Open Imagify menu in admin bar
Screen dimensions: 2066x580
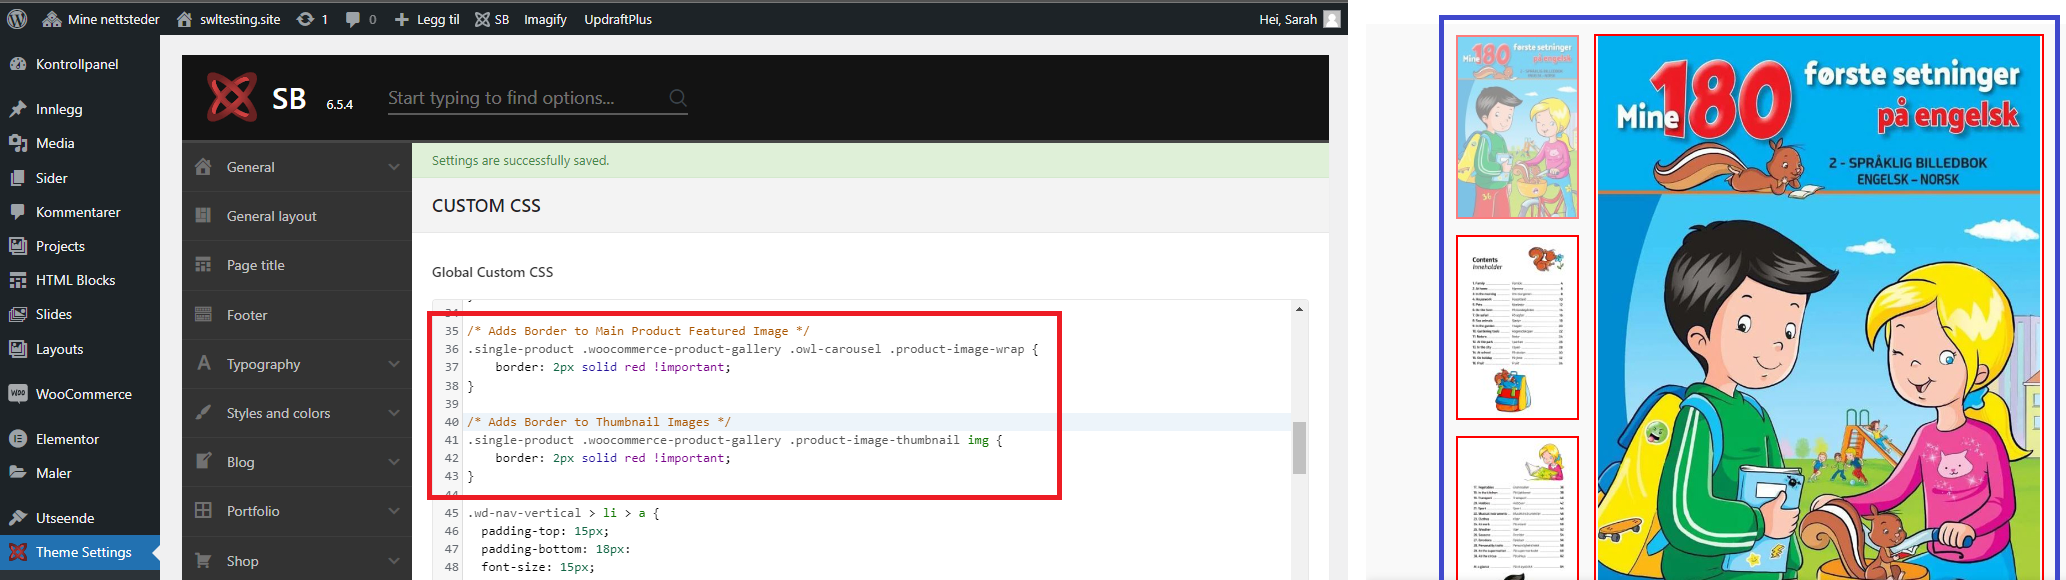coord(545,19)
